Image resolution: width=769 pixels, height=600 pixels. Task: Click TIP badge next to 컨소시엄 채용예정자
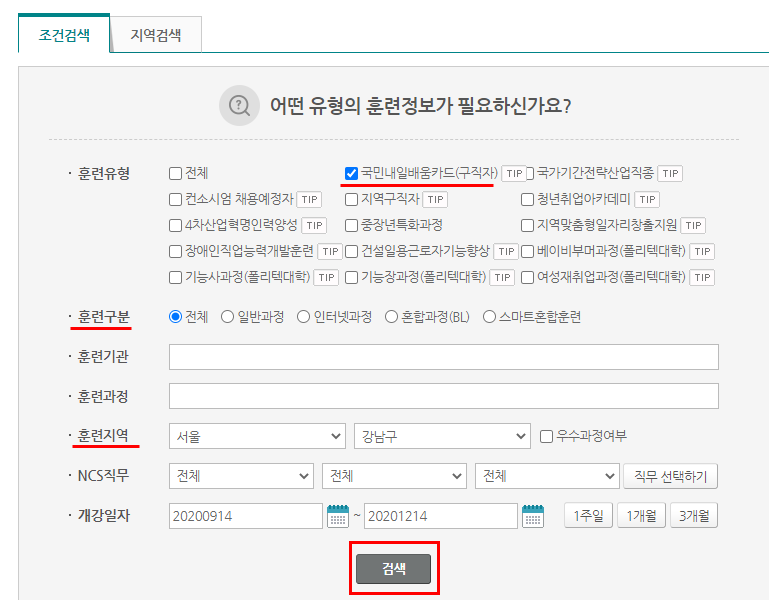(309, 199)
